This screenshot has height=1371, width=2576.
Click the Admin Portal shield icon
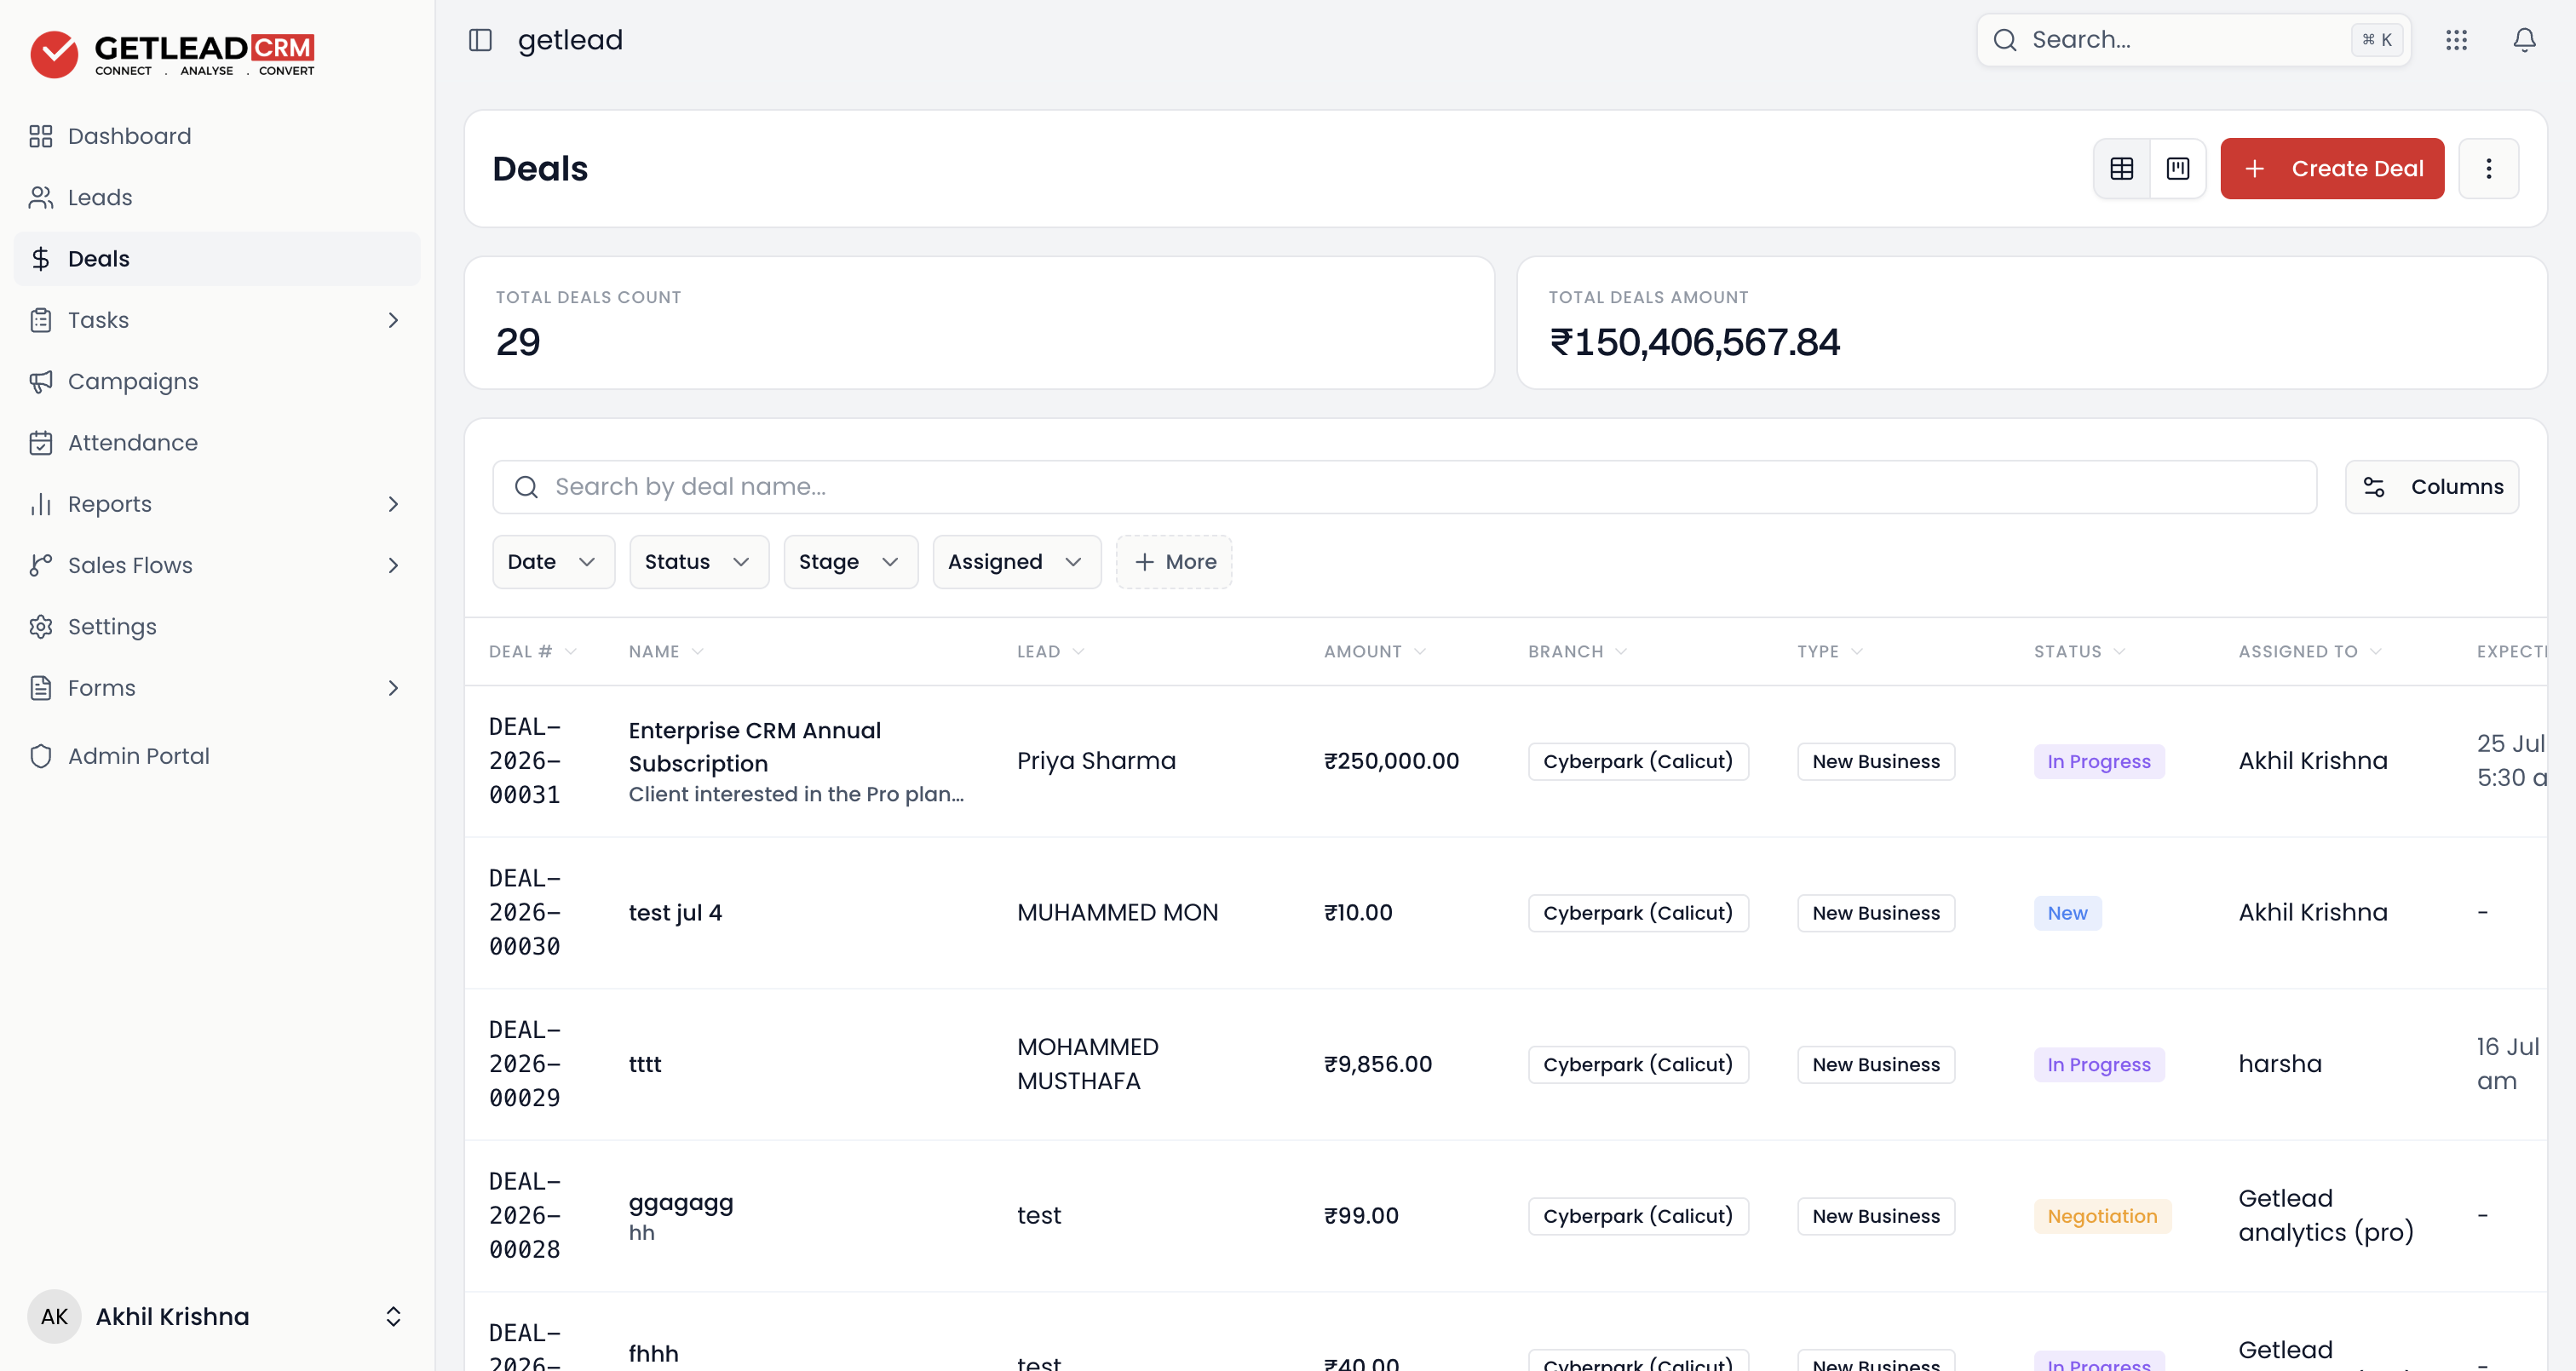click(41, 756)
